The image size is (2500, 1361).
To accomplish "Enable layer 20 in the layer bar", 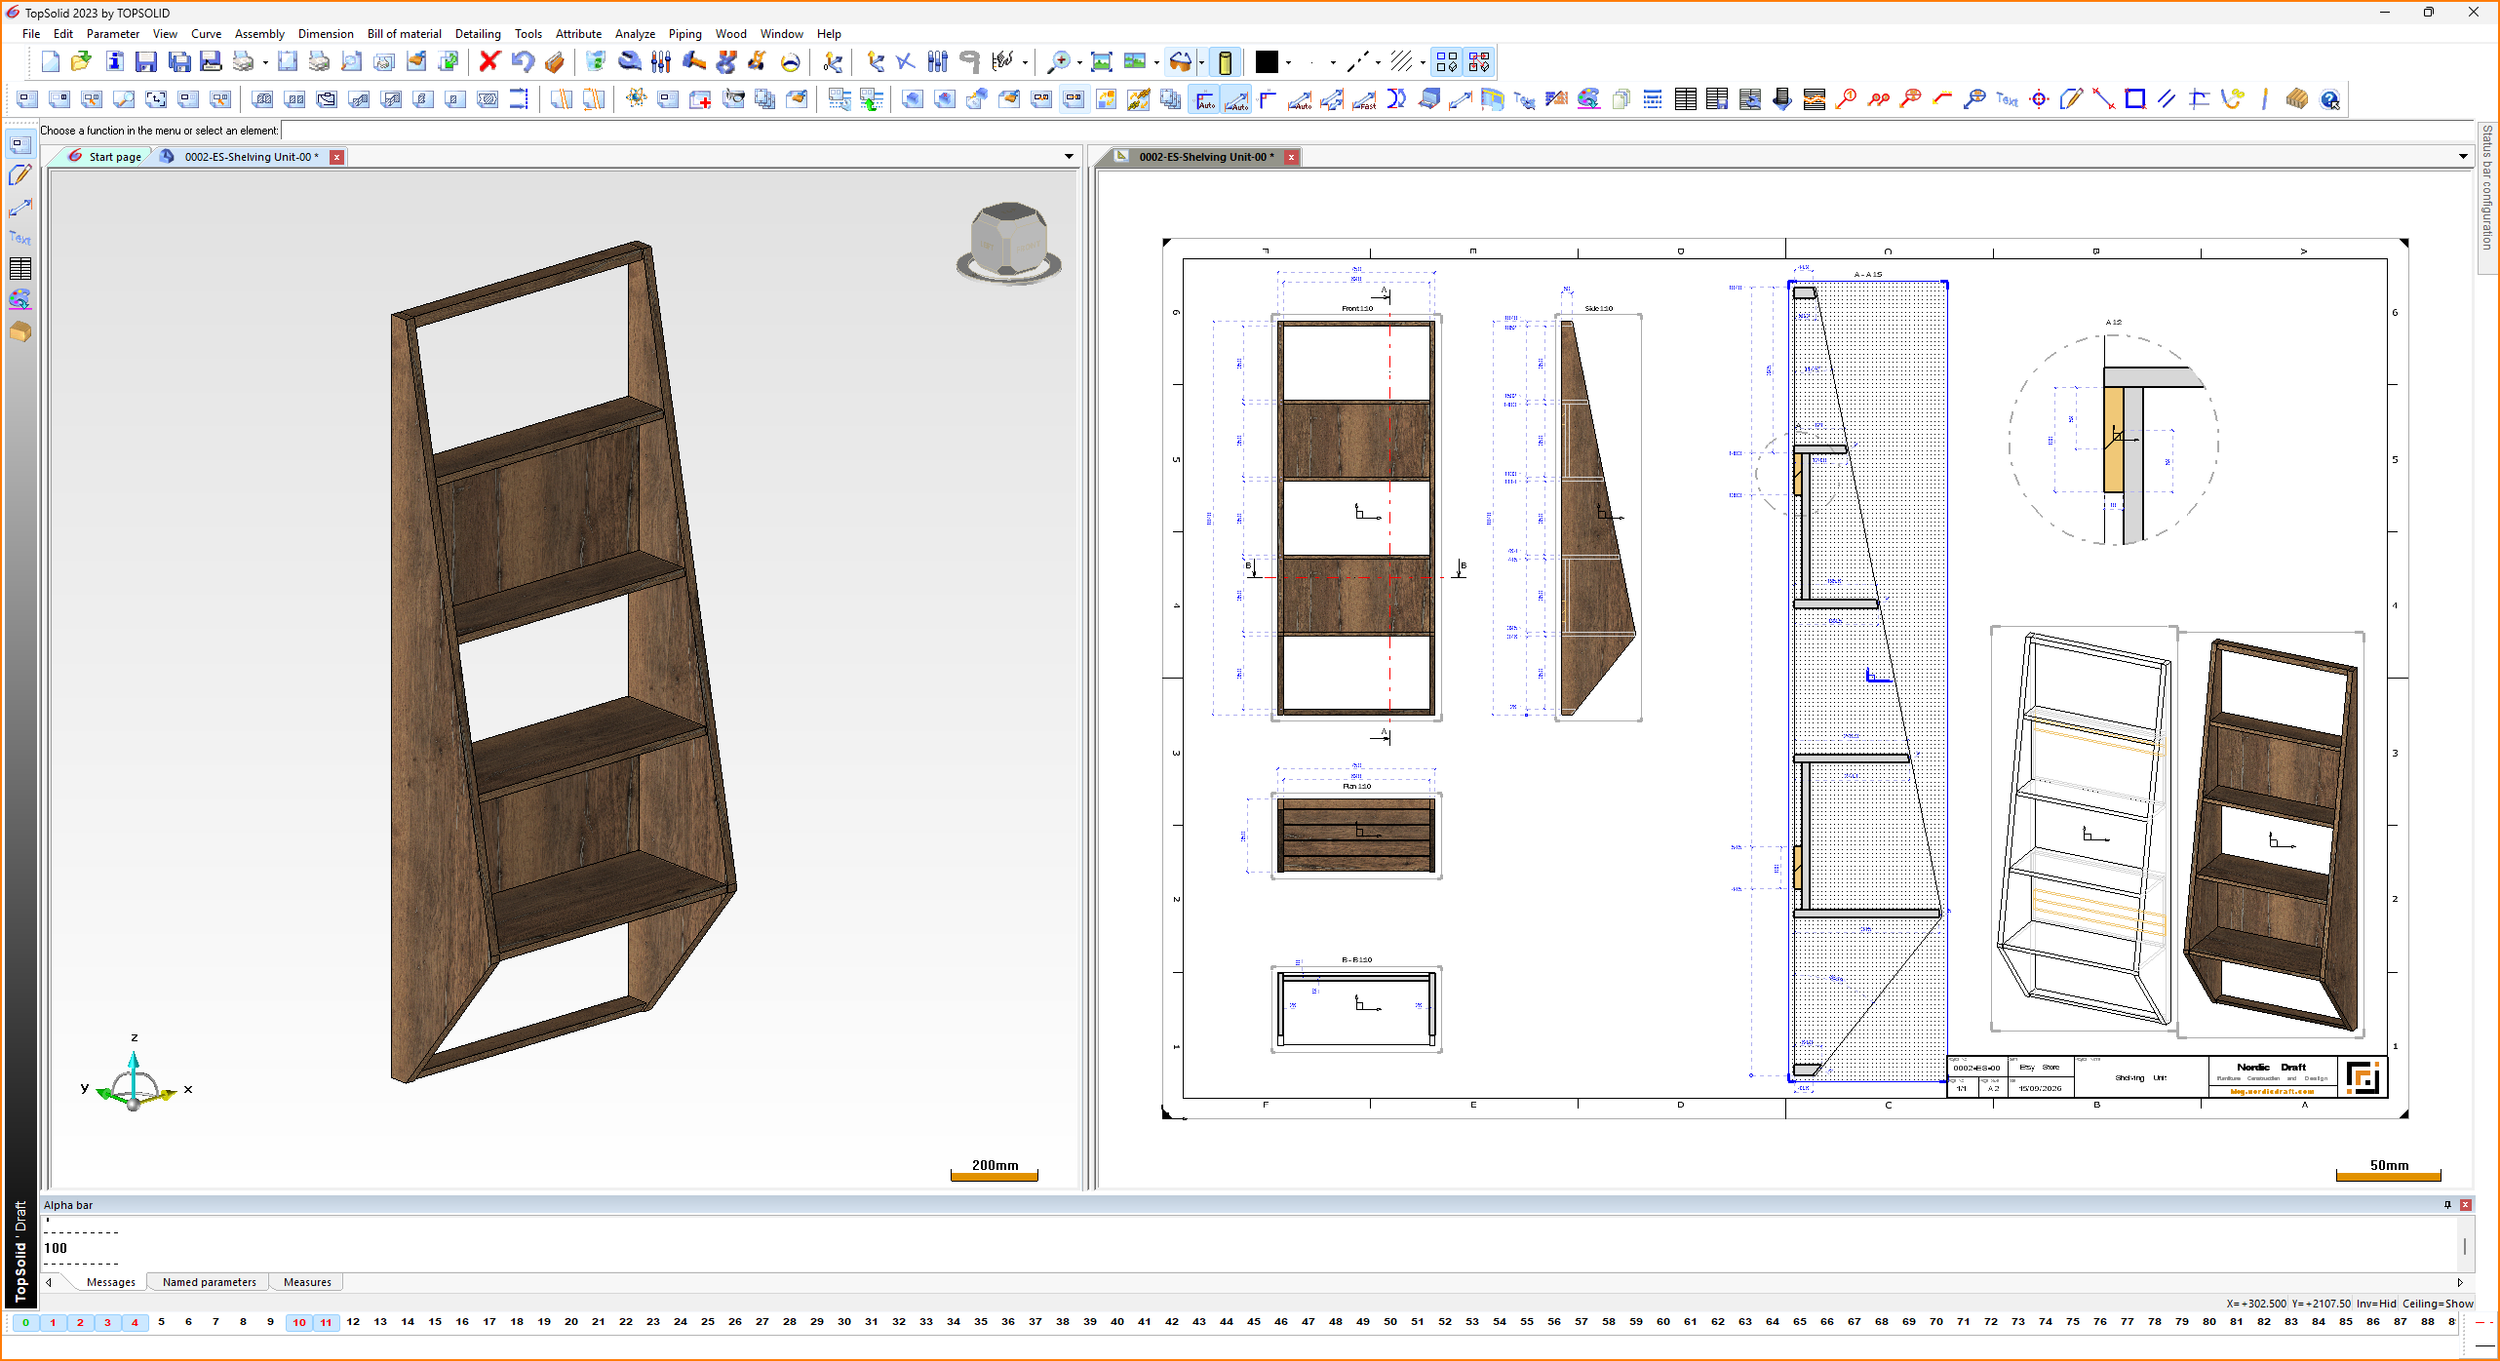I will coord(571,1322).
